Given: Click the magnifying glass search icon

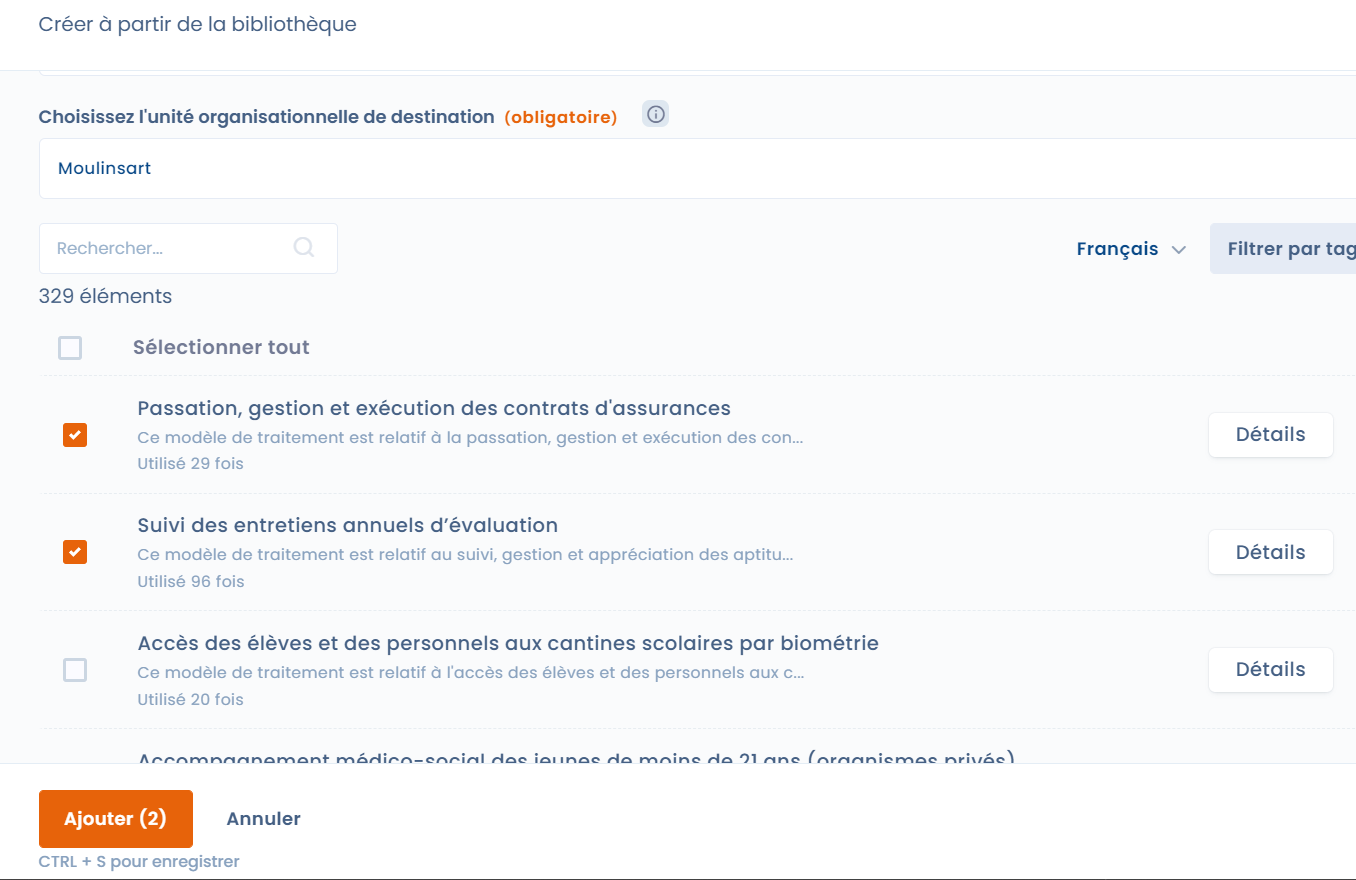Looking at the screenshot, I should (x=304, y=247).
